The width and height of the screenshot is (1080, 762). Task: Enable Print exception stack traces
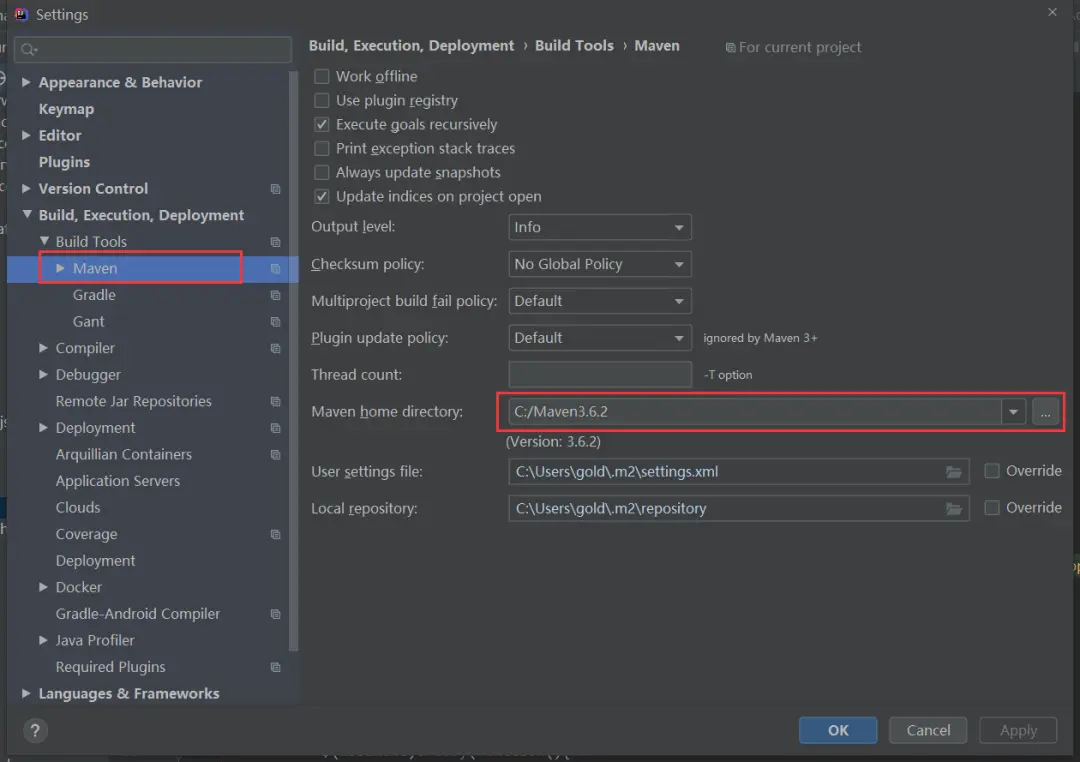[322, 149]
